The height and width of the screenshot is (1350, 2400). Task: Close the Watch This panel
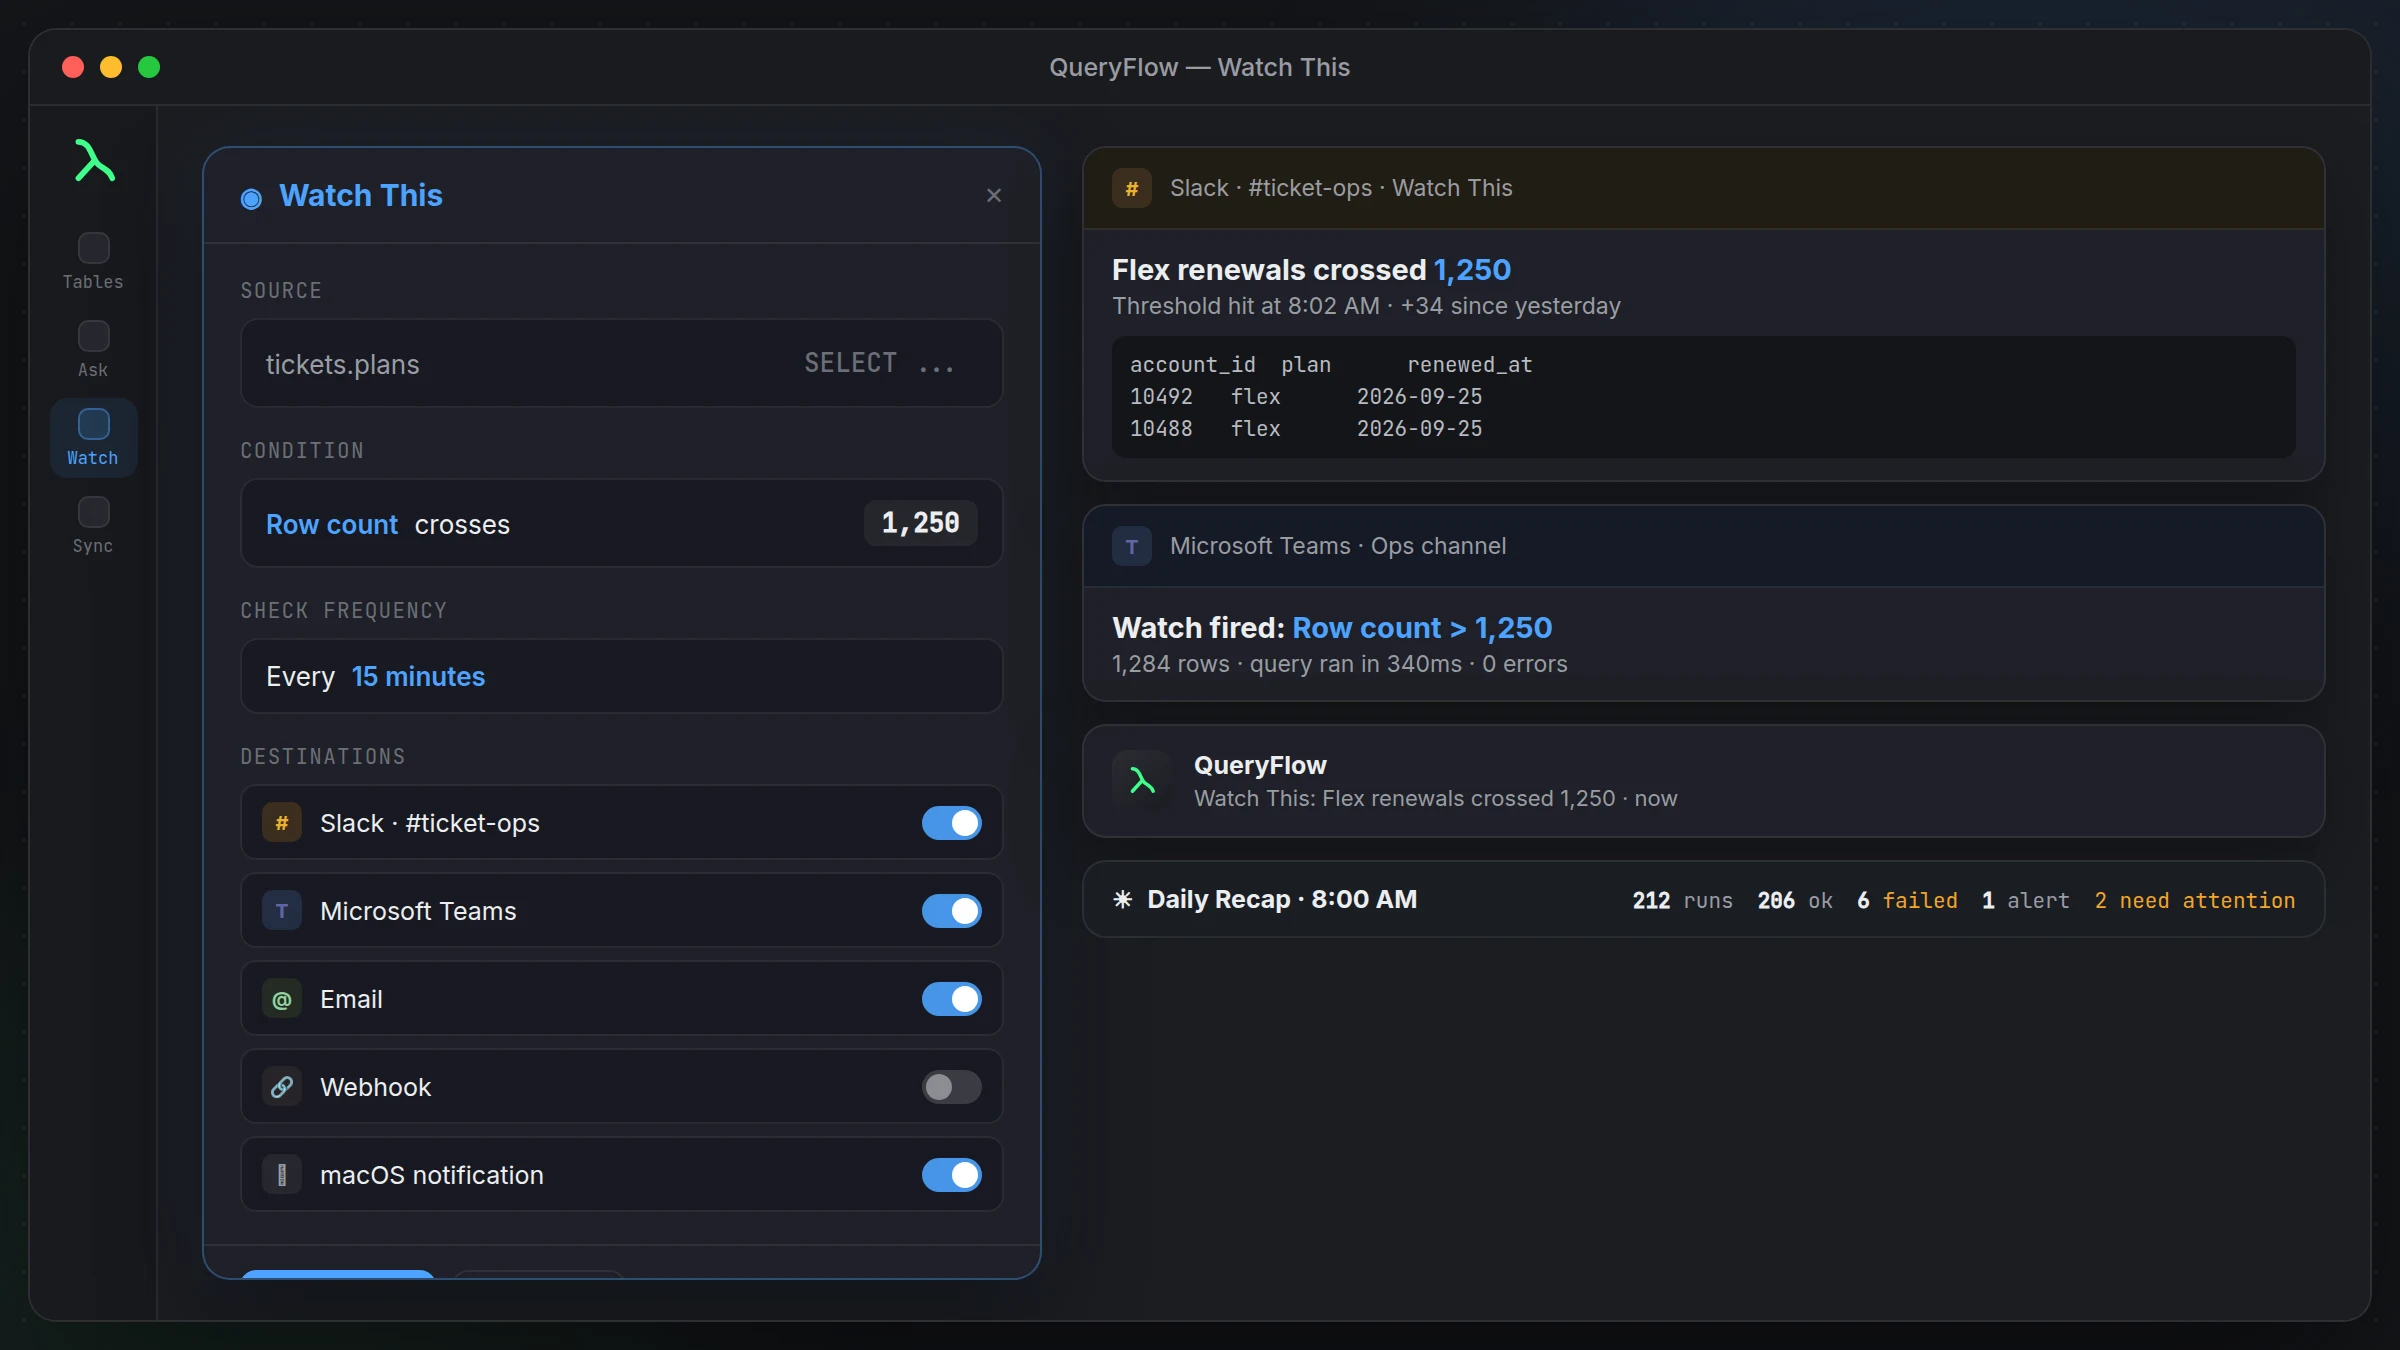tap(993, 196)
